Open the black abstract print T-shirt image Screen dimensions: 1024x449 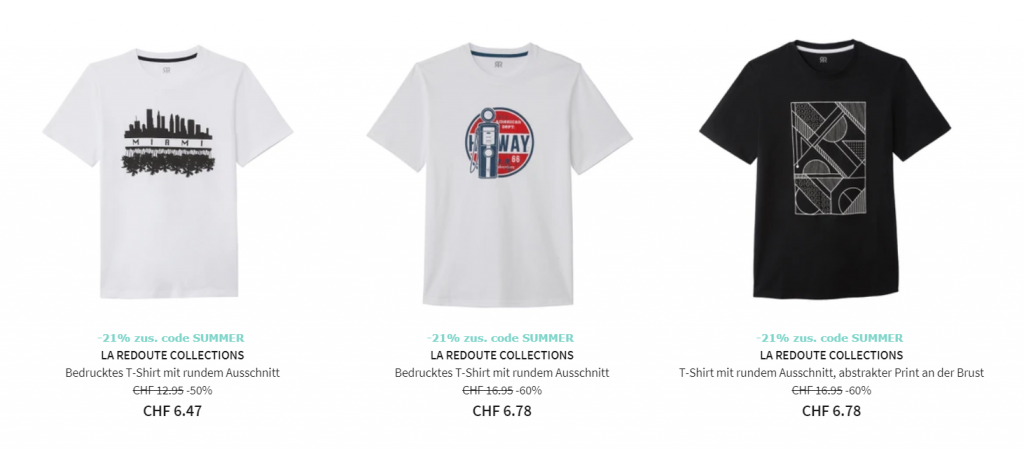(x=825, y=169)
